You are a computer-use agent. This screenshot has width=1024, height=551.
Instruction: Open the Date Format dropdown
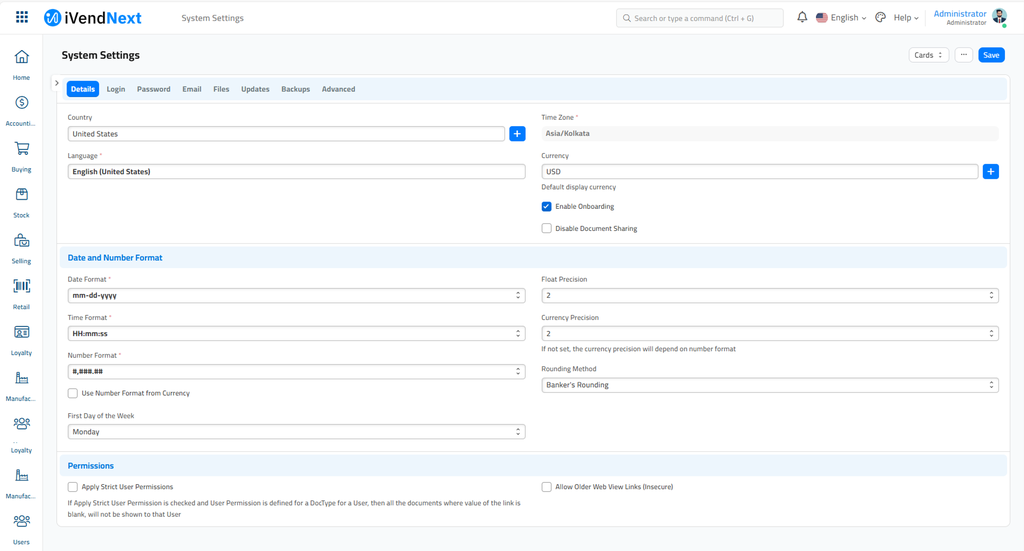click(296, 296)
